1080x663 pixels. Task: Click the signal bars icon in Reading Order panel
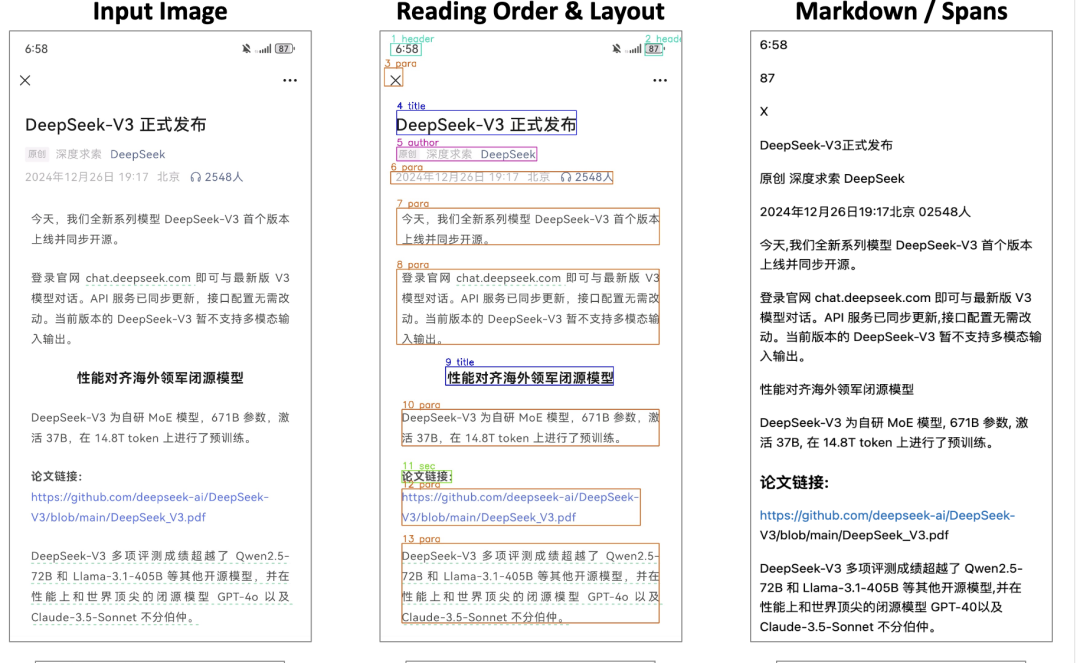pos(633,49)
